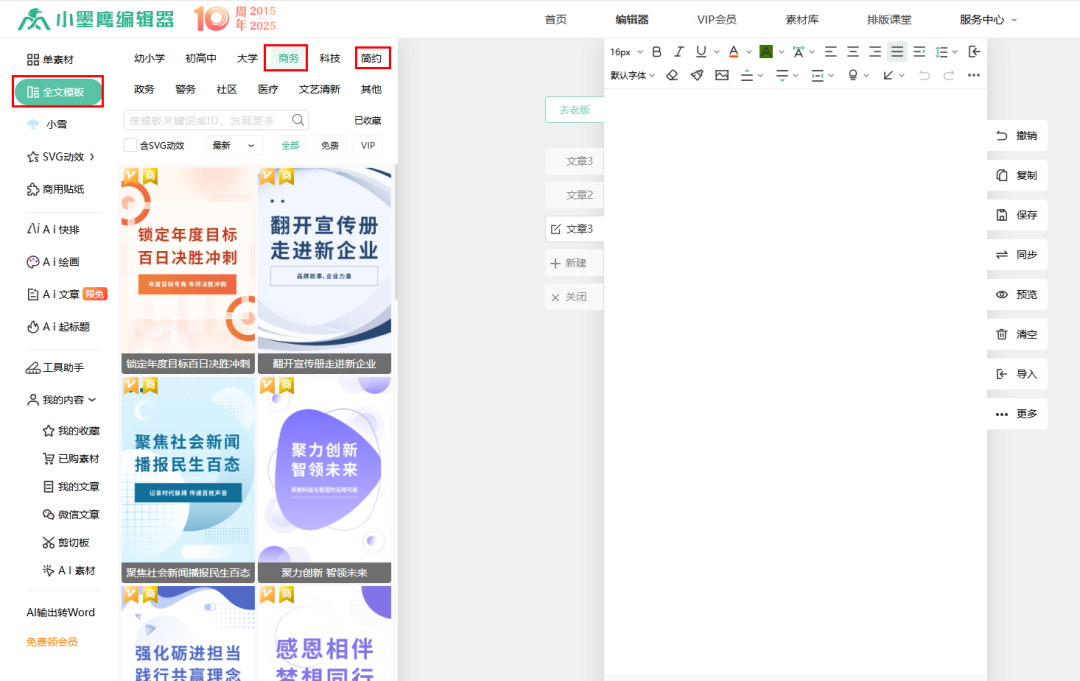The image size is (1080, 681).
Task: Click the eraser clear-format icon
Action: tap(672, 75)
